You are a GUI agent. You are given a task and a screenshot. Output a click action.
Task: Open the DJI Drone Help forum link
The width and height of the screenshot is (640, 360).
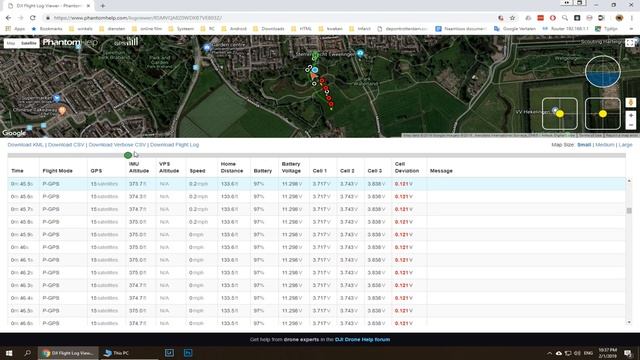pyautogui.click(x=362, y=340)
